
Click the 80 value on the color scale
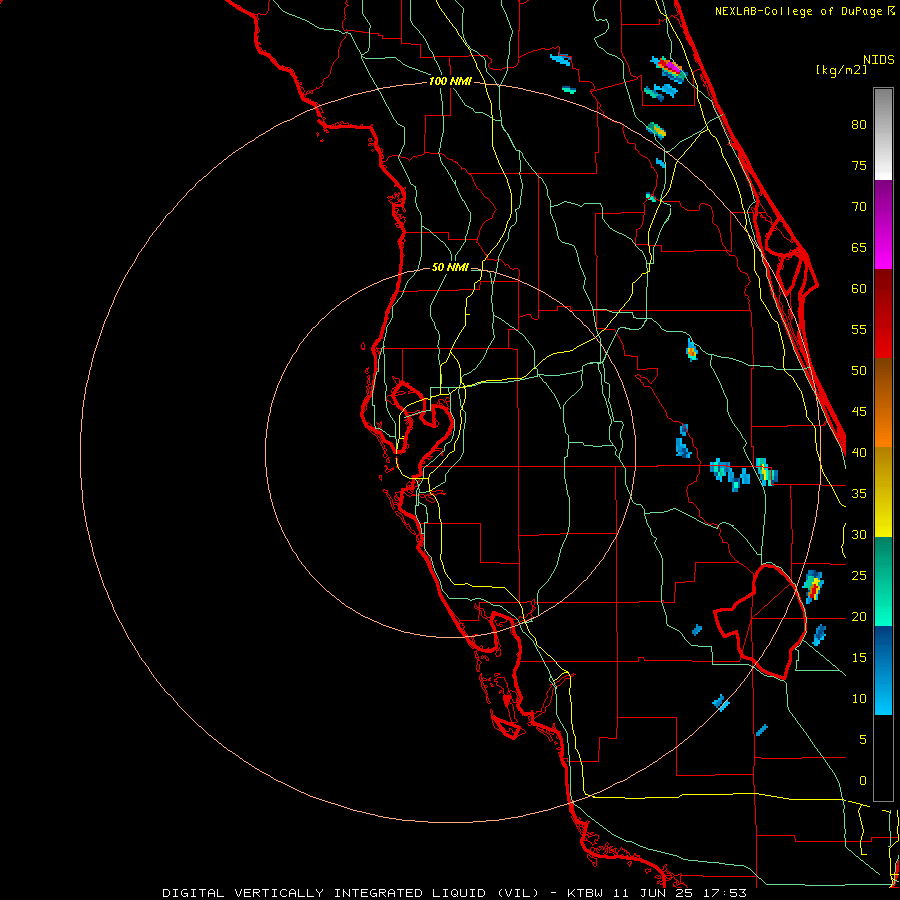859,125
